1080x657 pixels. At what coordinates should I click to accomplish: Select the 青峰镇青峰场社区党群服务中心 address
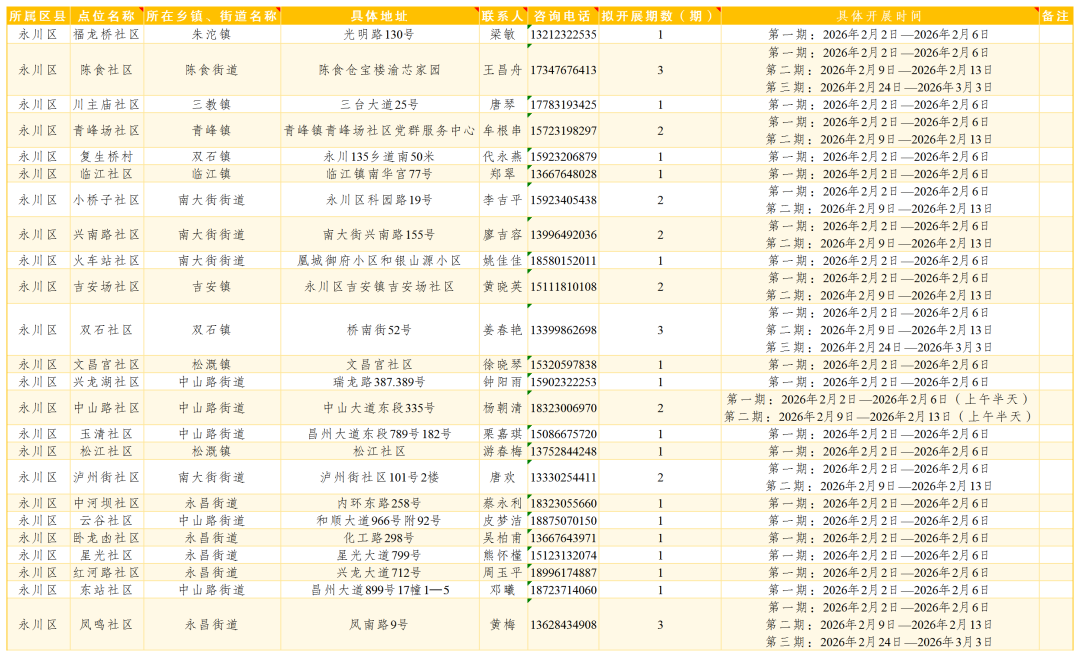(x=380, y=130)
